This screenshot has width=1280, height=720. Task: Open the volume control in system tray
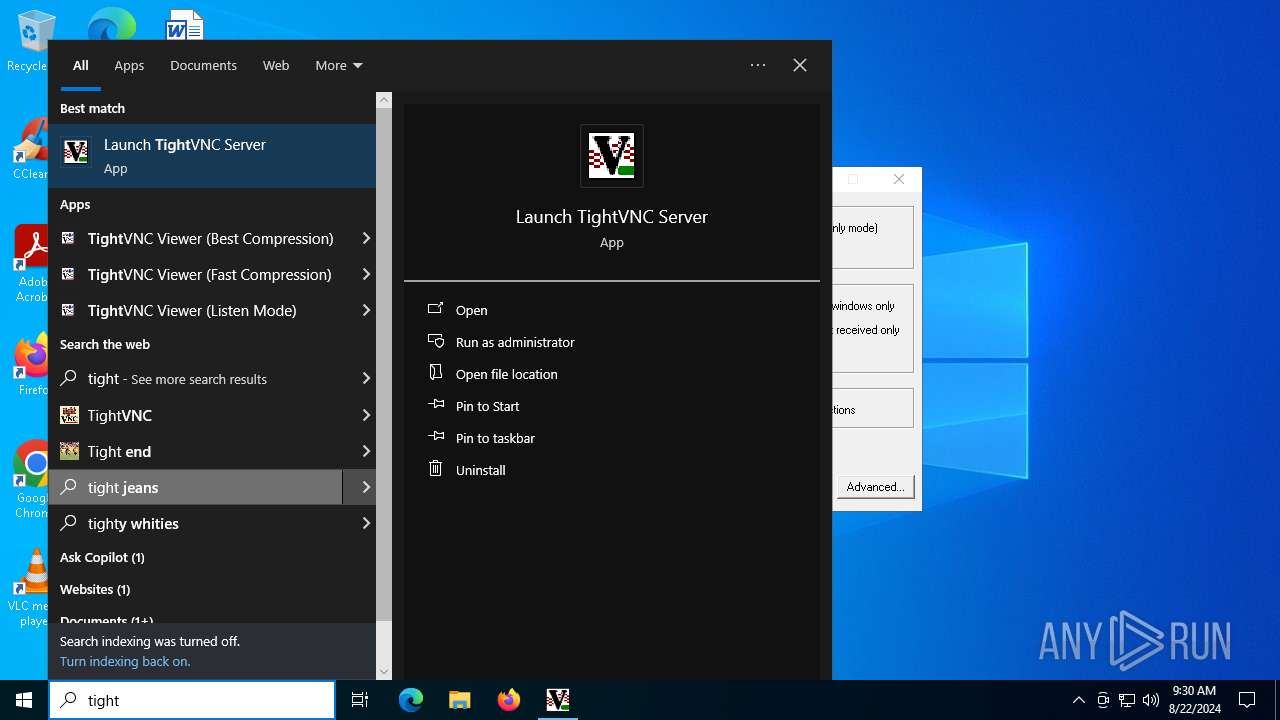(1151, 700)
